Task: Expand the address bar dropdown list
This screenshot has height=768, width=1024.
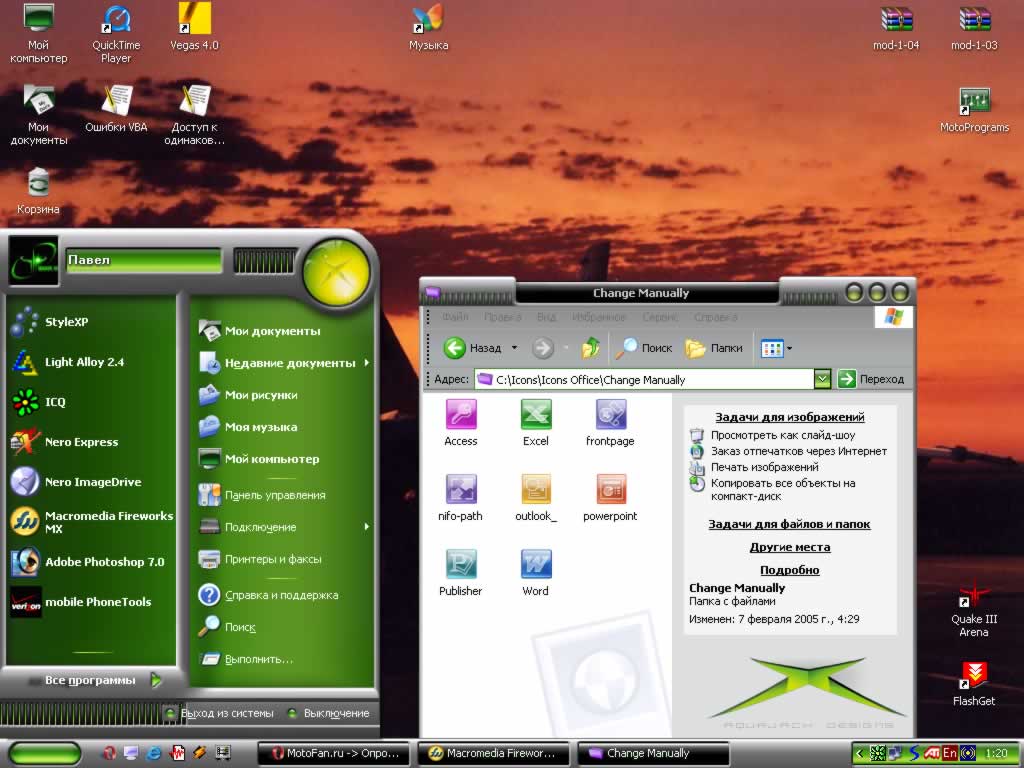Action: [x=822, y=379]
